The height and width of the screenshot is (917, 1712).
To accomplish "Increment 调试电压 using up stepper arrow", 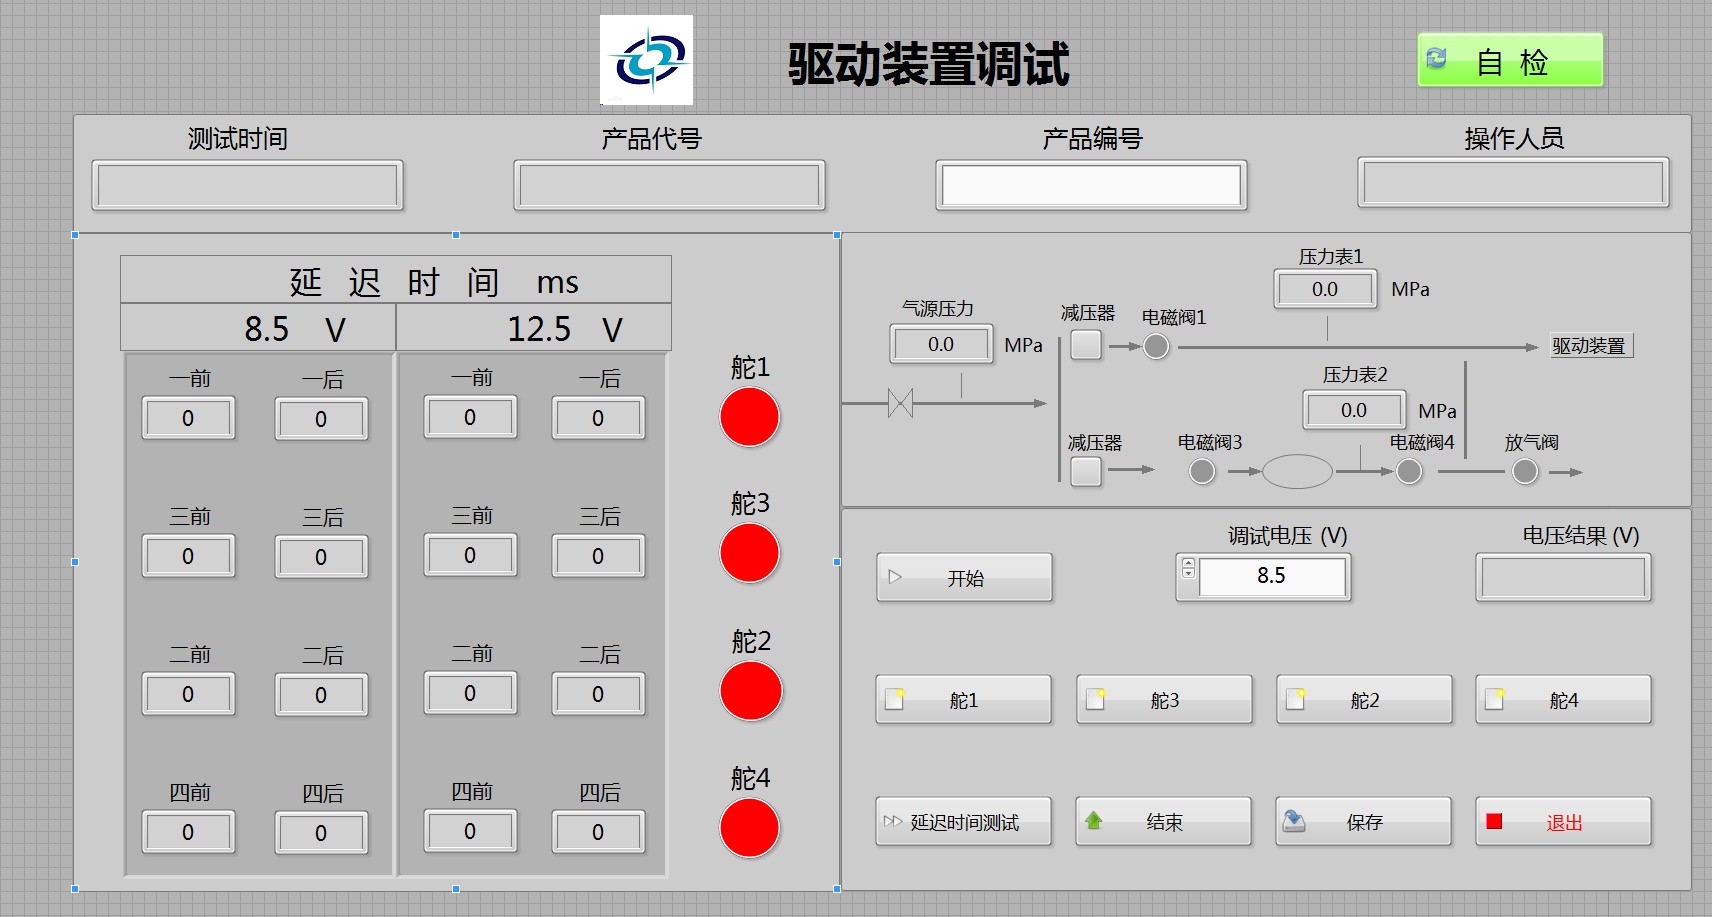I will pyautogui.click(x=1188, y=564).
